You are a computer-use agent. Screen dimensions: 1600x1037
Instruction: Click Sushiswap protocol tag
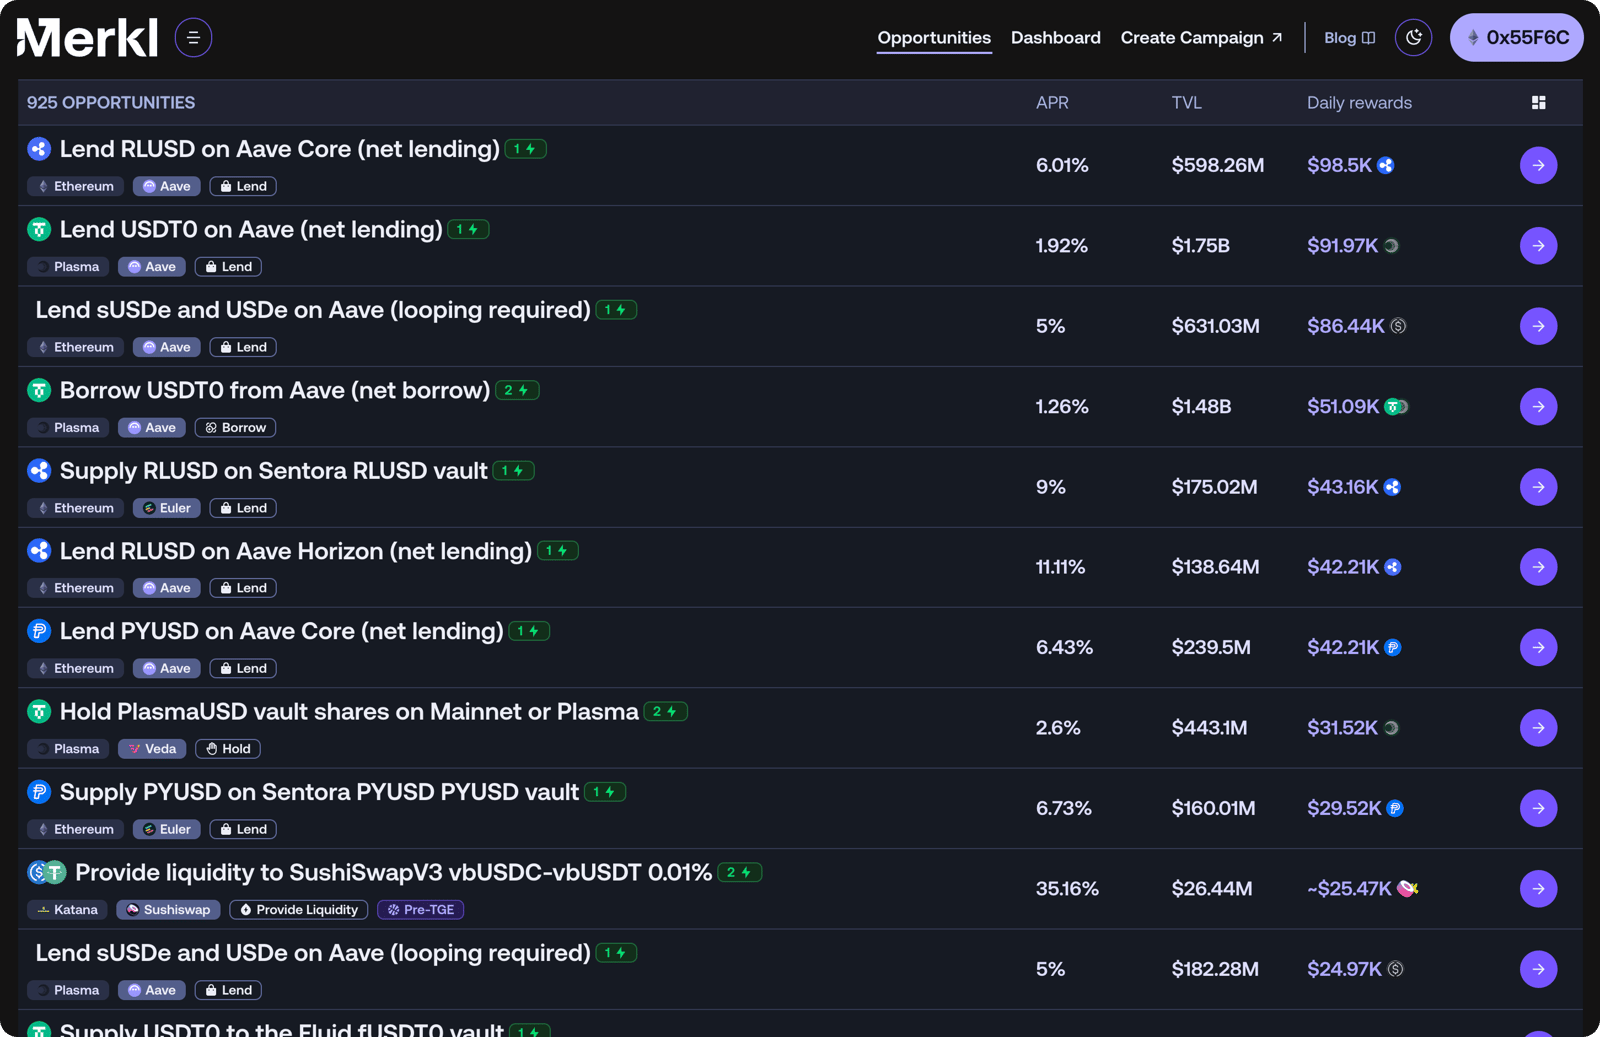168,910
